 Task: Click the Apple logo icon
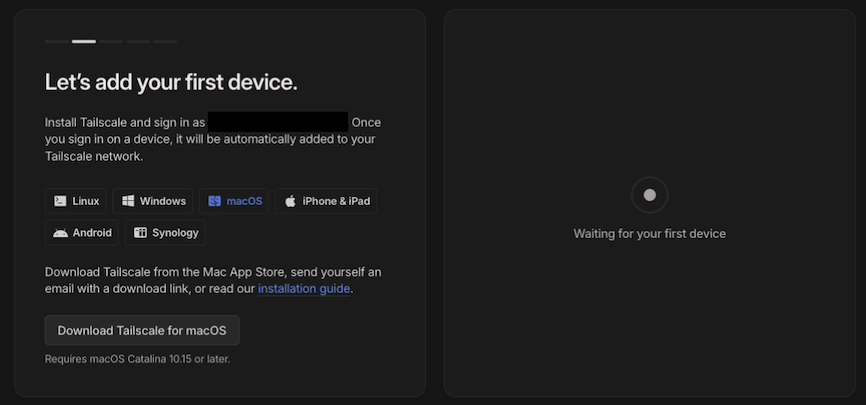(x=290, y=201)
